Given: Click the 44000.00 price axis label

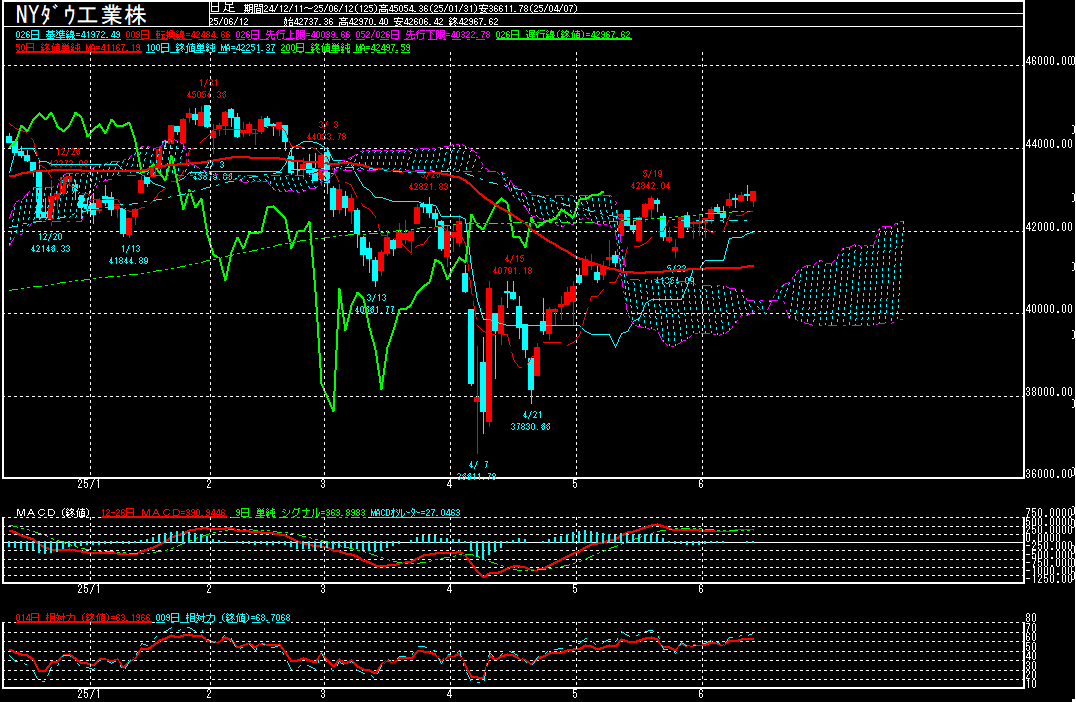Looking at the screenshot, I should [x=1050, y=143].
